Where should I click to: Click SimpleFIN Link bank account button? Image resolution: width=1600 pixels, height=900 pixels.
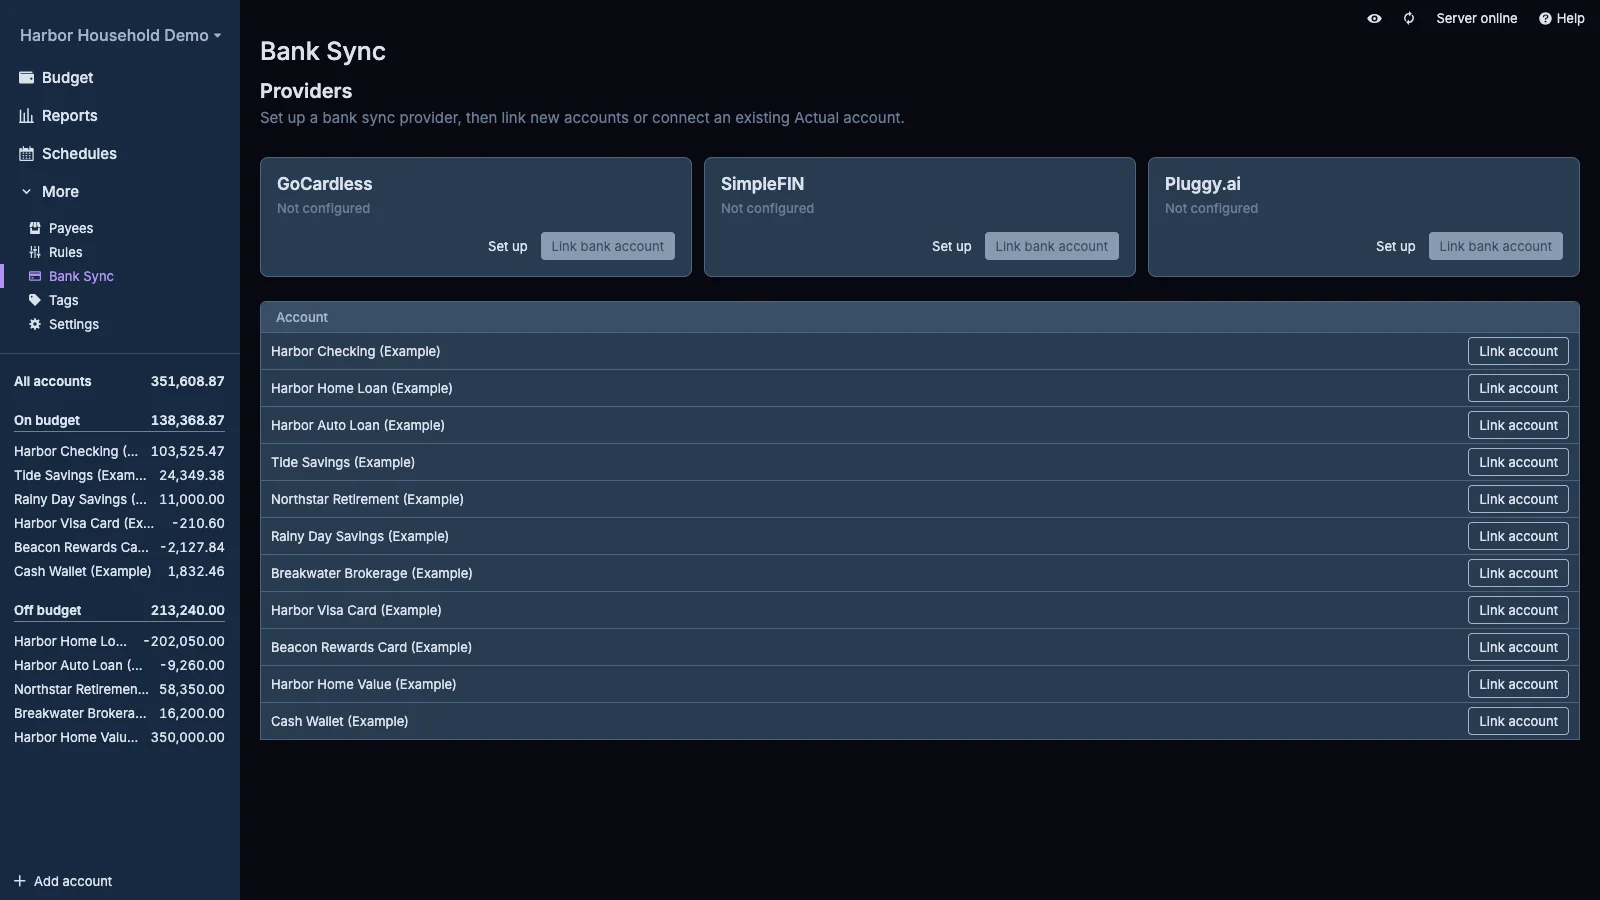(1052, 246)
